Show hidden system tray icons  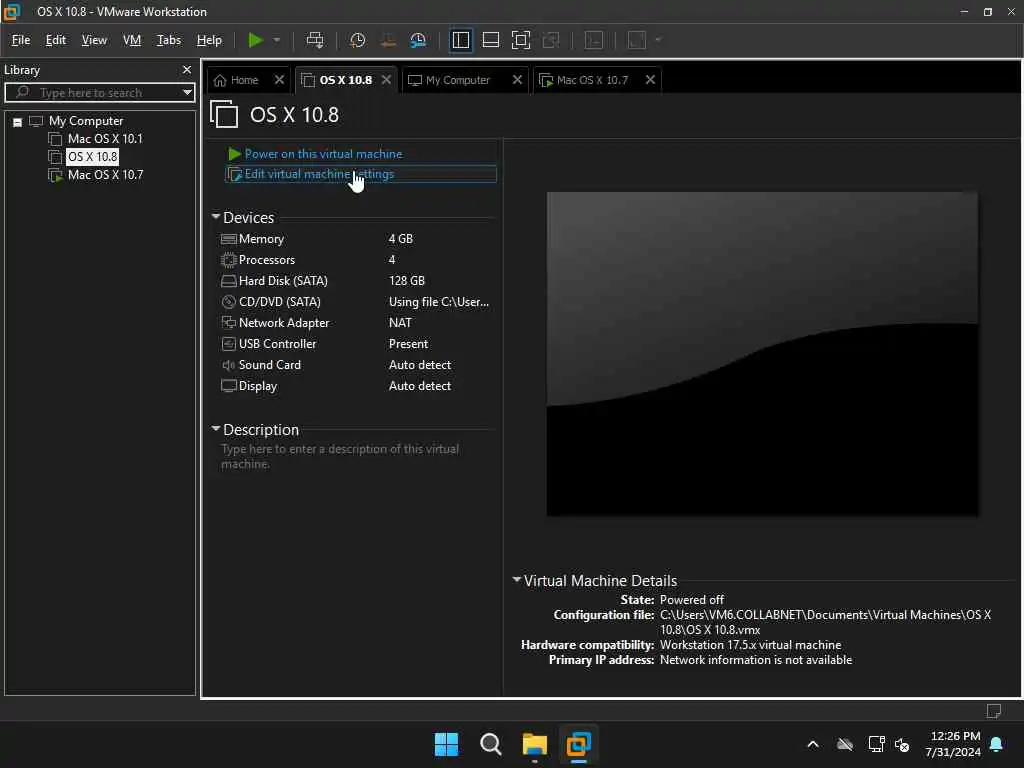tap(813, 744)
